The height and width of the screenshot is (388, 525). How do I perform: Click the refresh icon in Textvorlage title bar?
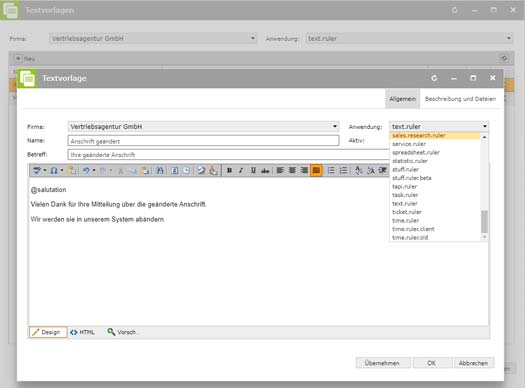click(x=434, y=78)
